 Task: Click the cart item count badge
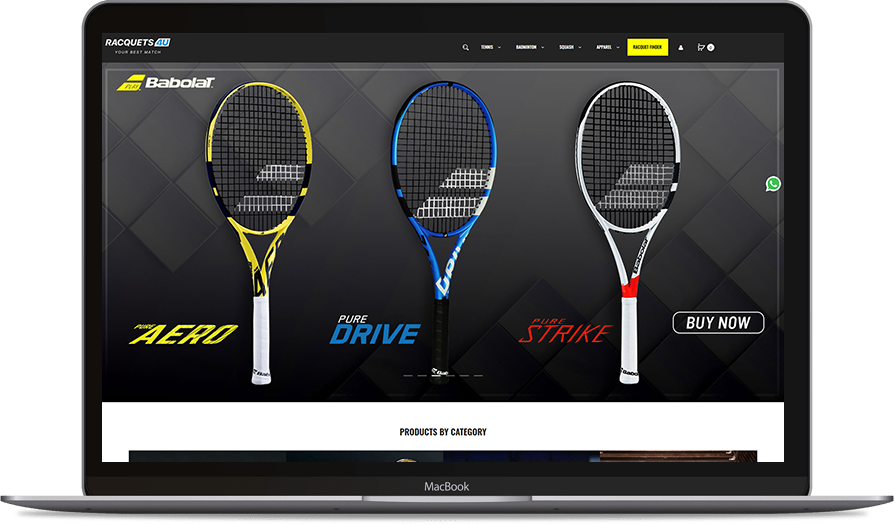pos(710,47)
